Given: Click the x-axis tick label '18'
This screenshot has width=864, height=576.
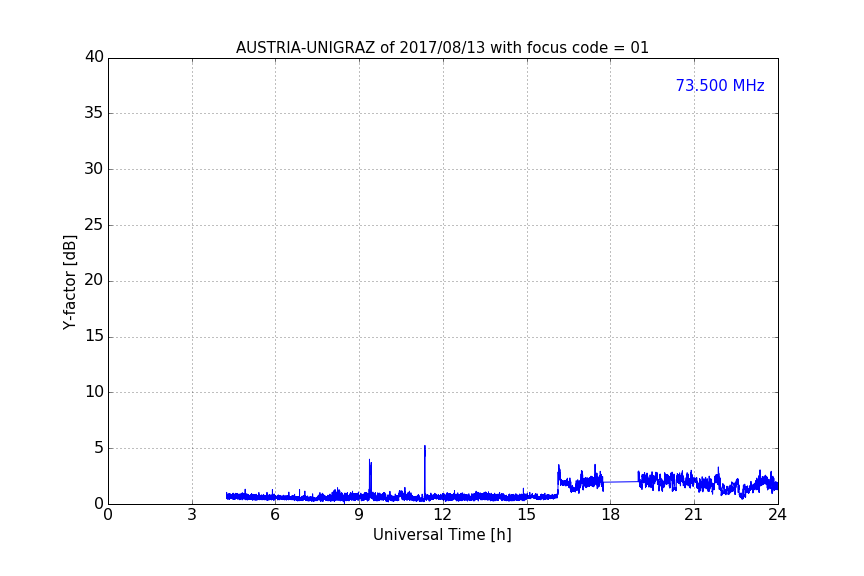Looking at the screenshot, I should [x=611, y=515].
